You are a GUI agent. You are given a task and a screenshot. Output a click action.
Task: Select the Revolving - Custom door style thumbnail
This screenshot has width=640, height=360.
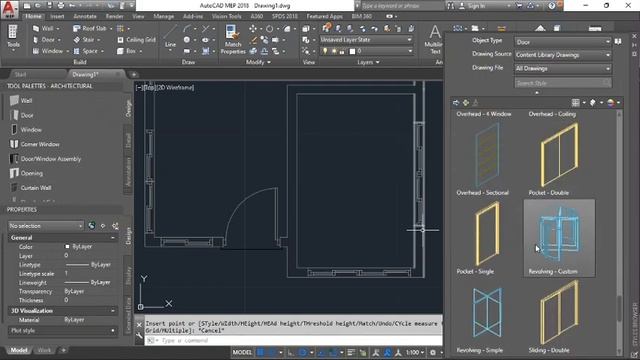click(x=559, y=238)
